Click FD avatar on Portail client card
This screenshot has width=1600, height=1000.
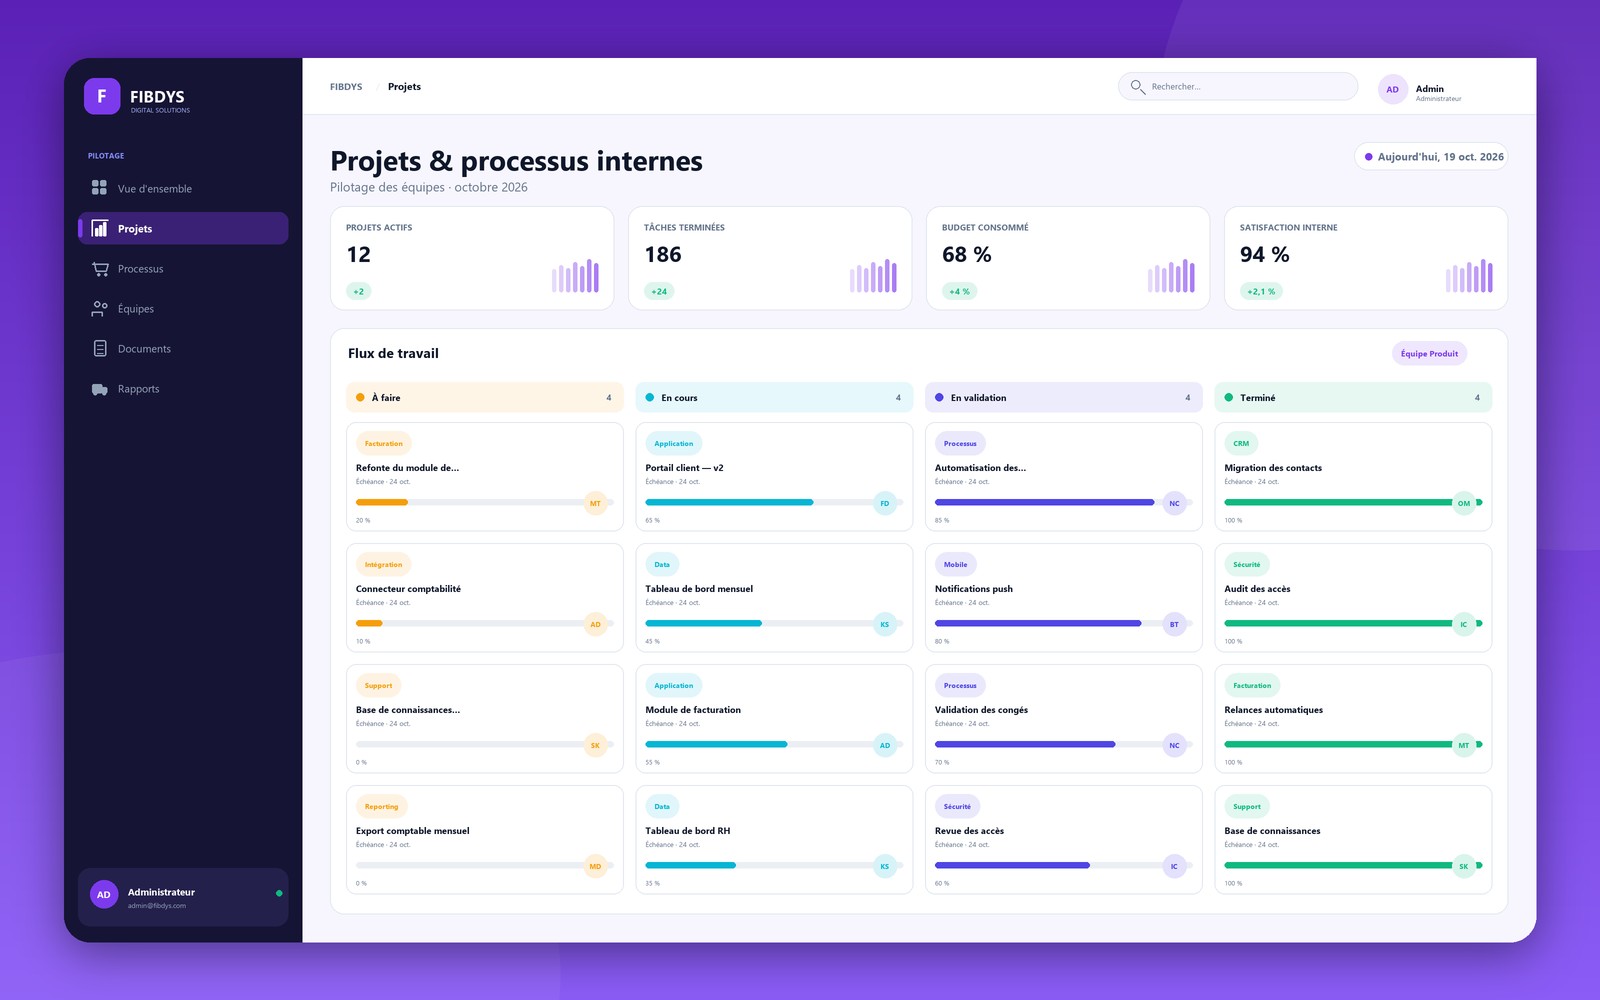click(884, 503)
